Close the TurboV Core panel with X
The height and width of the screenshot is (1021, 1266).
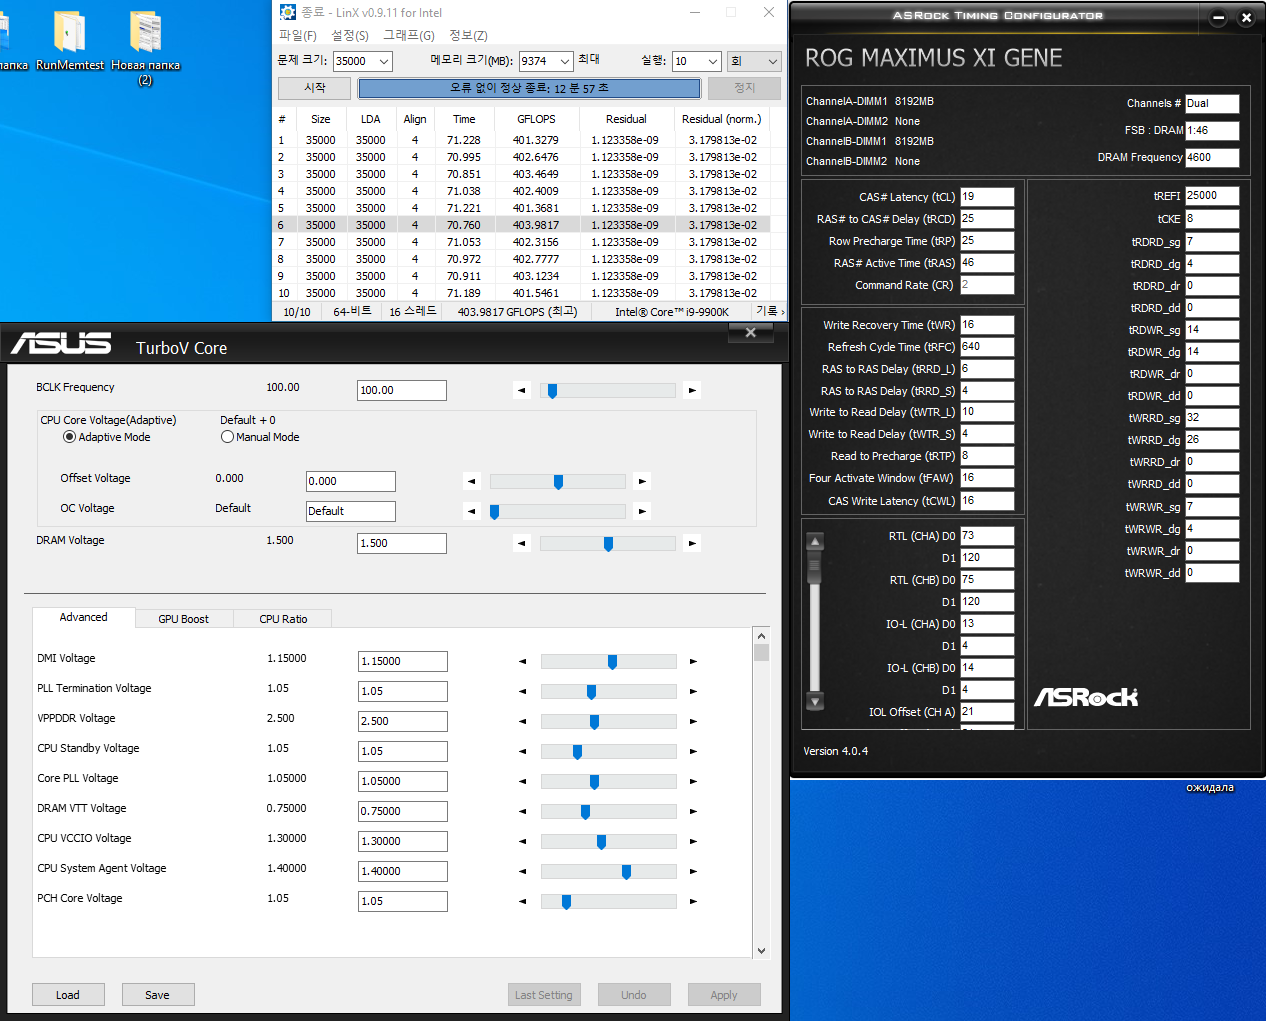751,333
